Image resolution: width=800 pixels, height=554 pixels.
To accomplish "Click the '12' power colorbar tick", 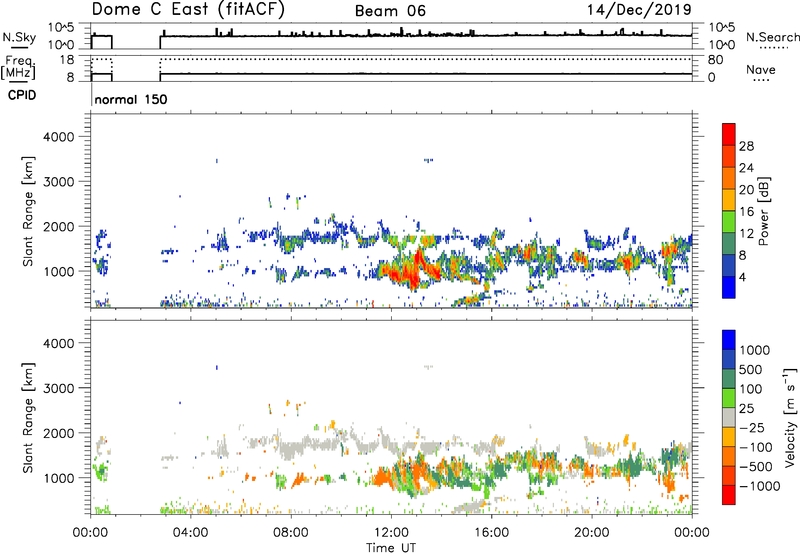I will click(x=746, y=234).
